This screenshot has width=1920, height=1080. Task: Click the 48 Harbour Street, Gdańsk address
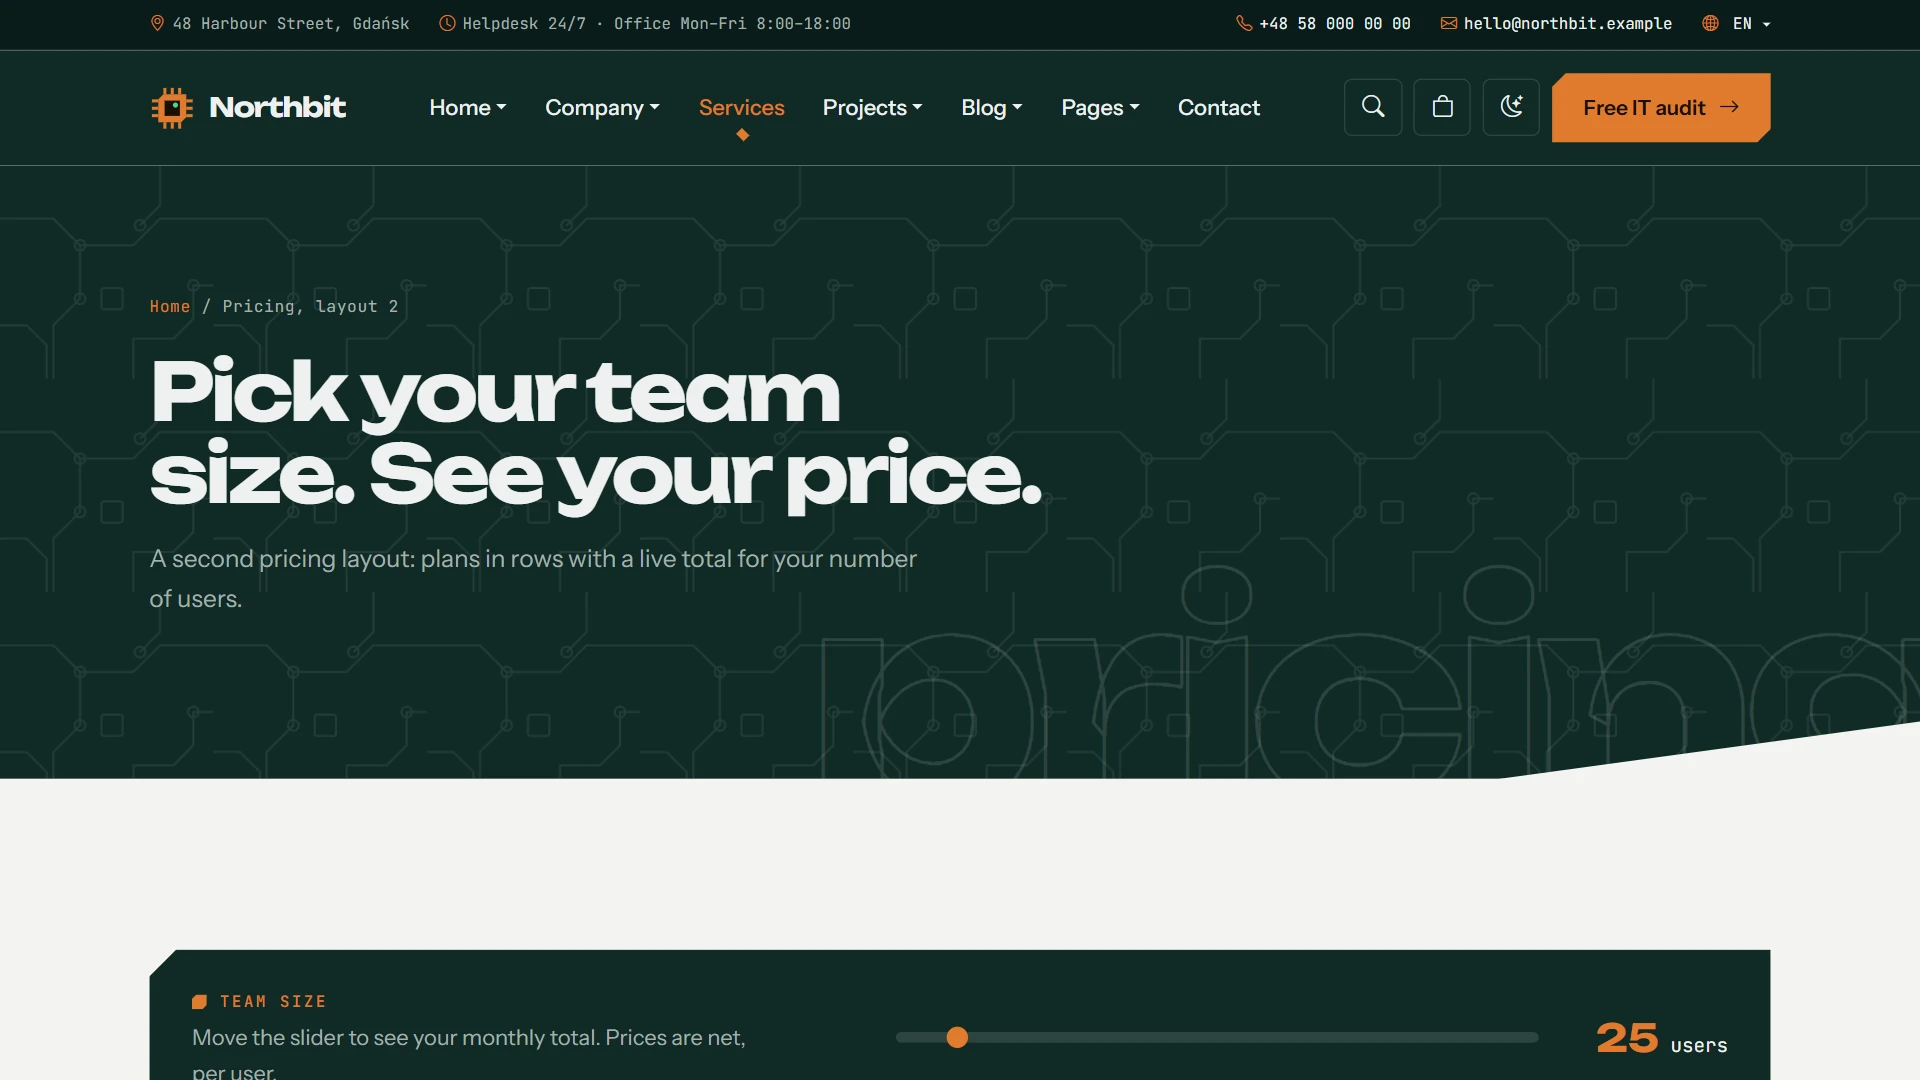pyautogui.click(x=291, y=23)
